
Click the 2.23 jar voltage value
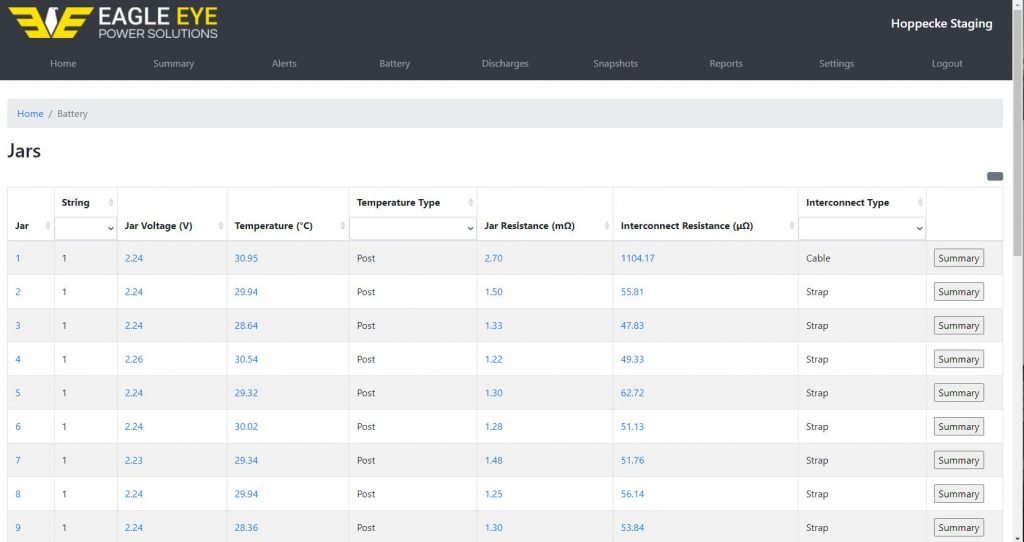coord(134,460)
